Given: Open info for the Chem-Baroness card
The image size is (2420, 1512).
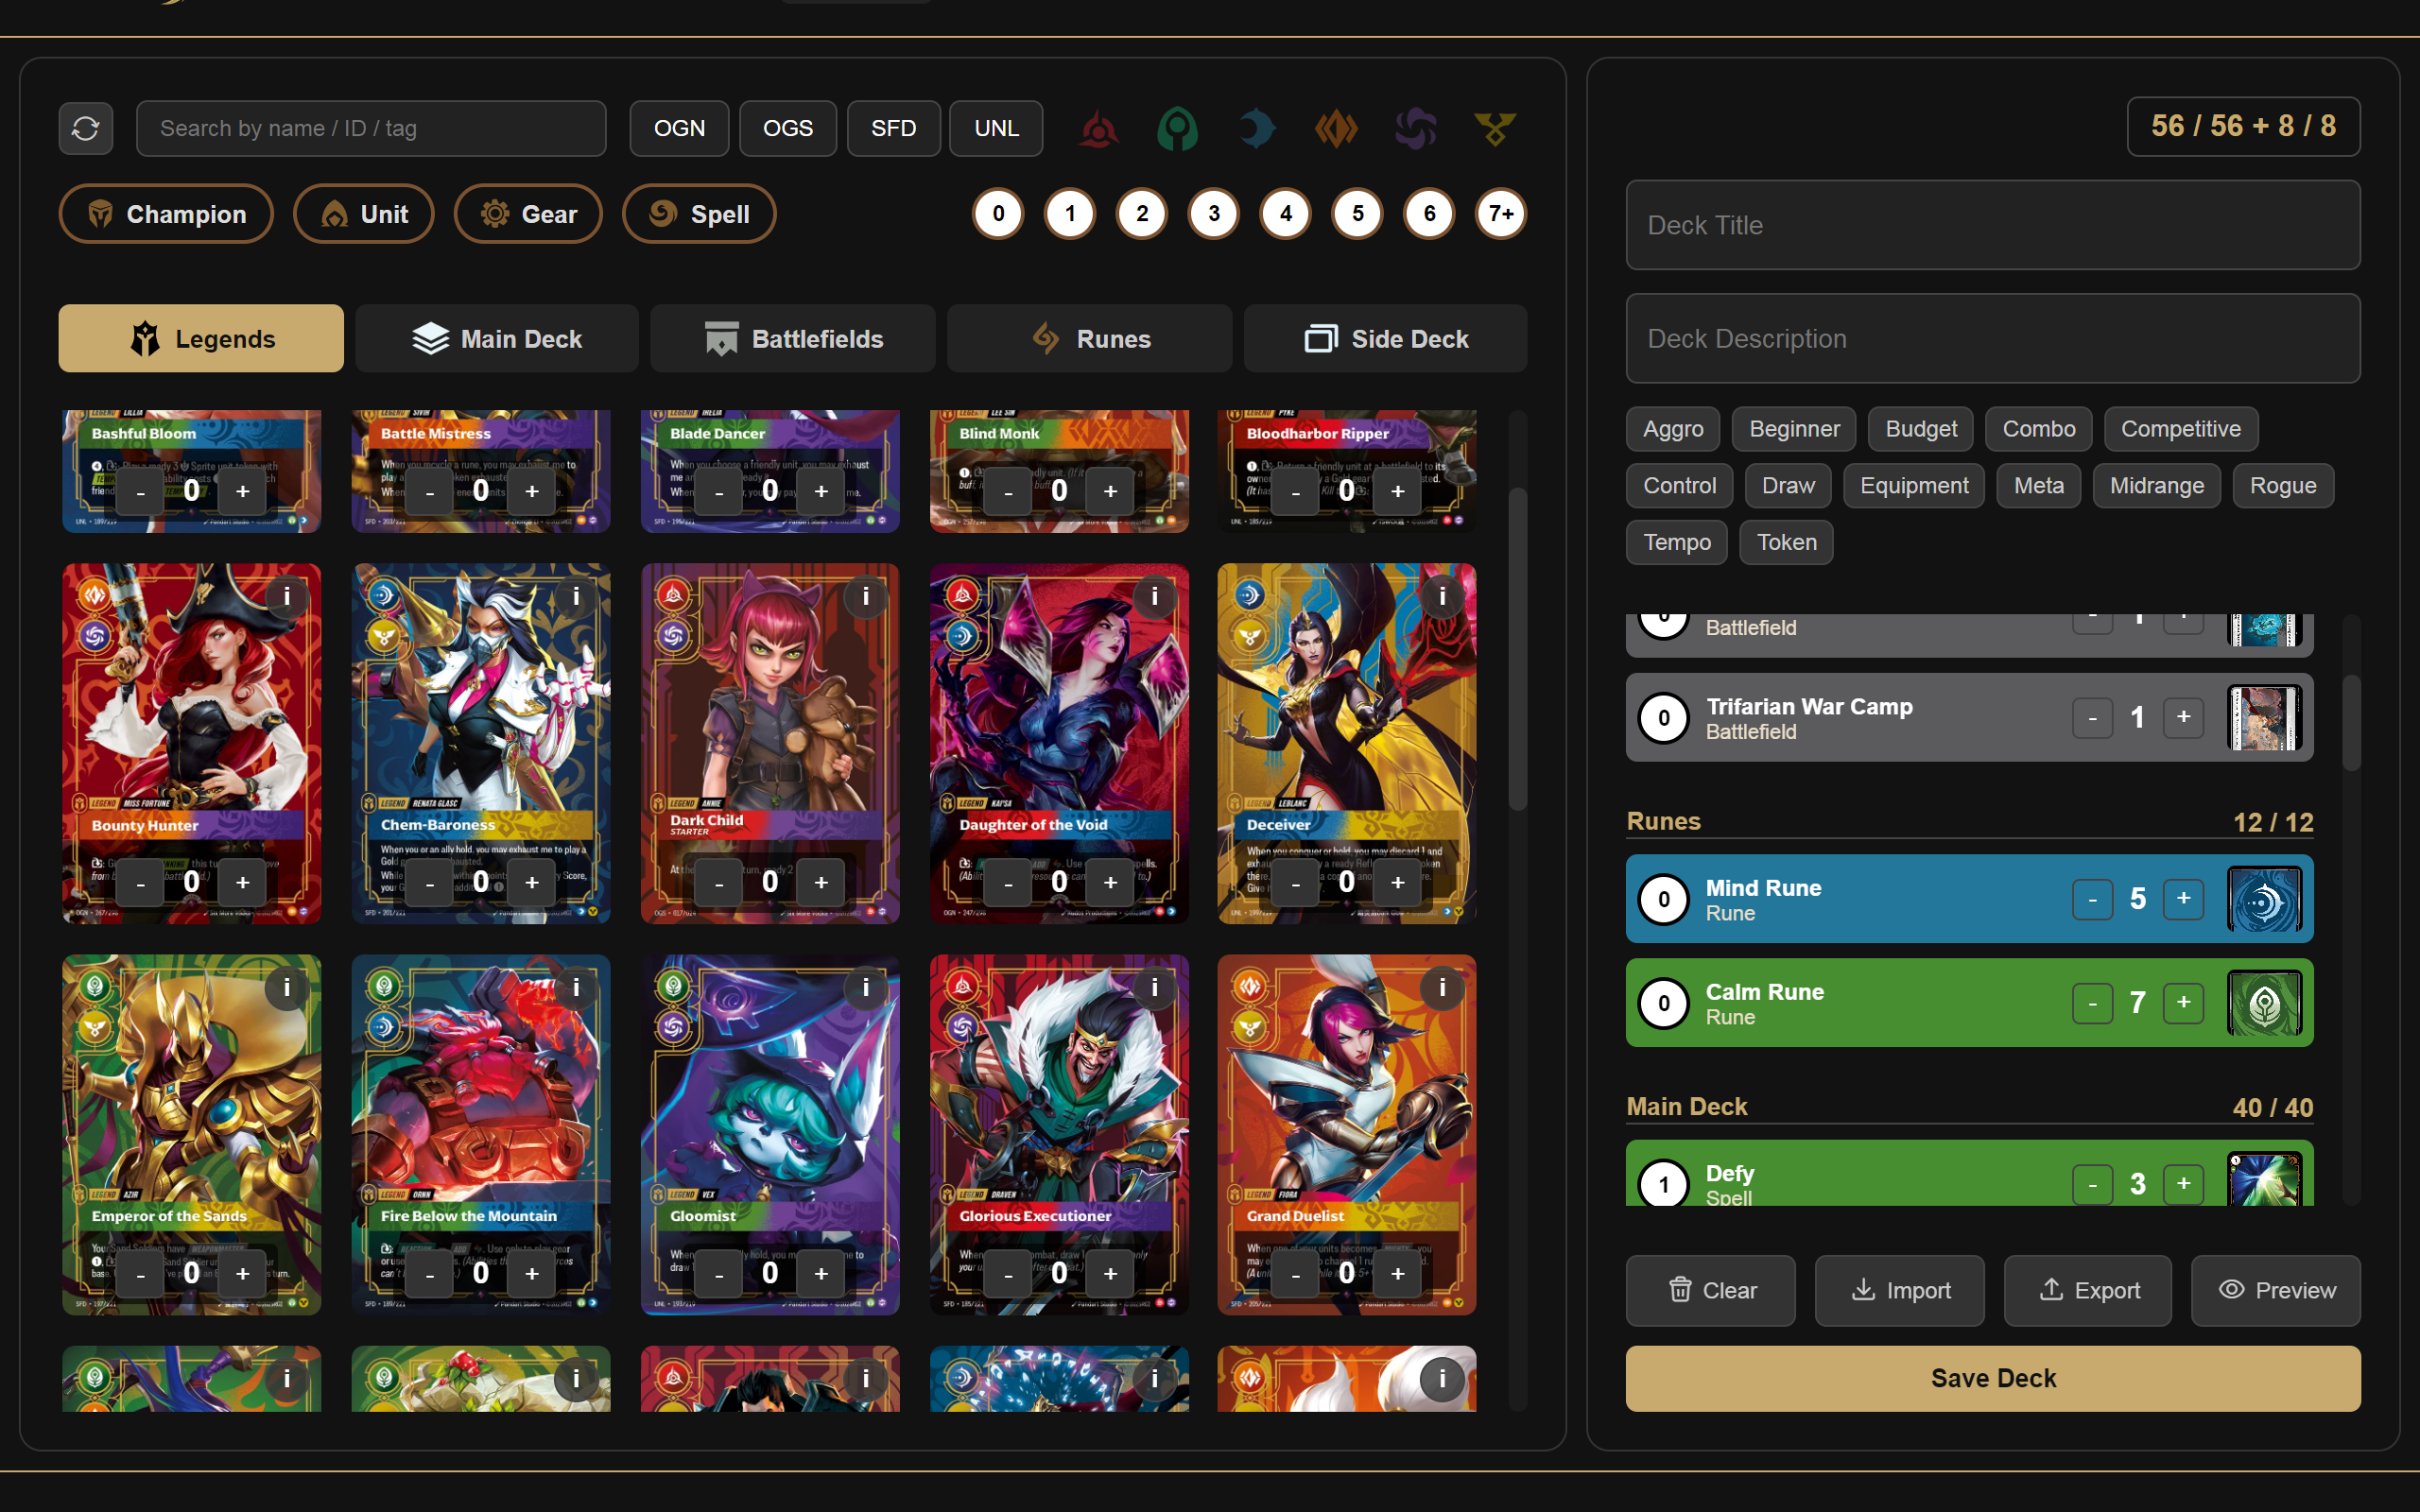Looking at the screenshot, I should click(576, 597).
